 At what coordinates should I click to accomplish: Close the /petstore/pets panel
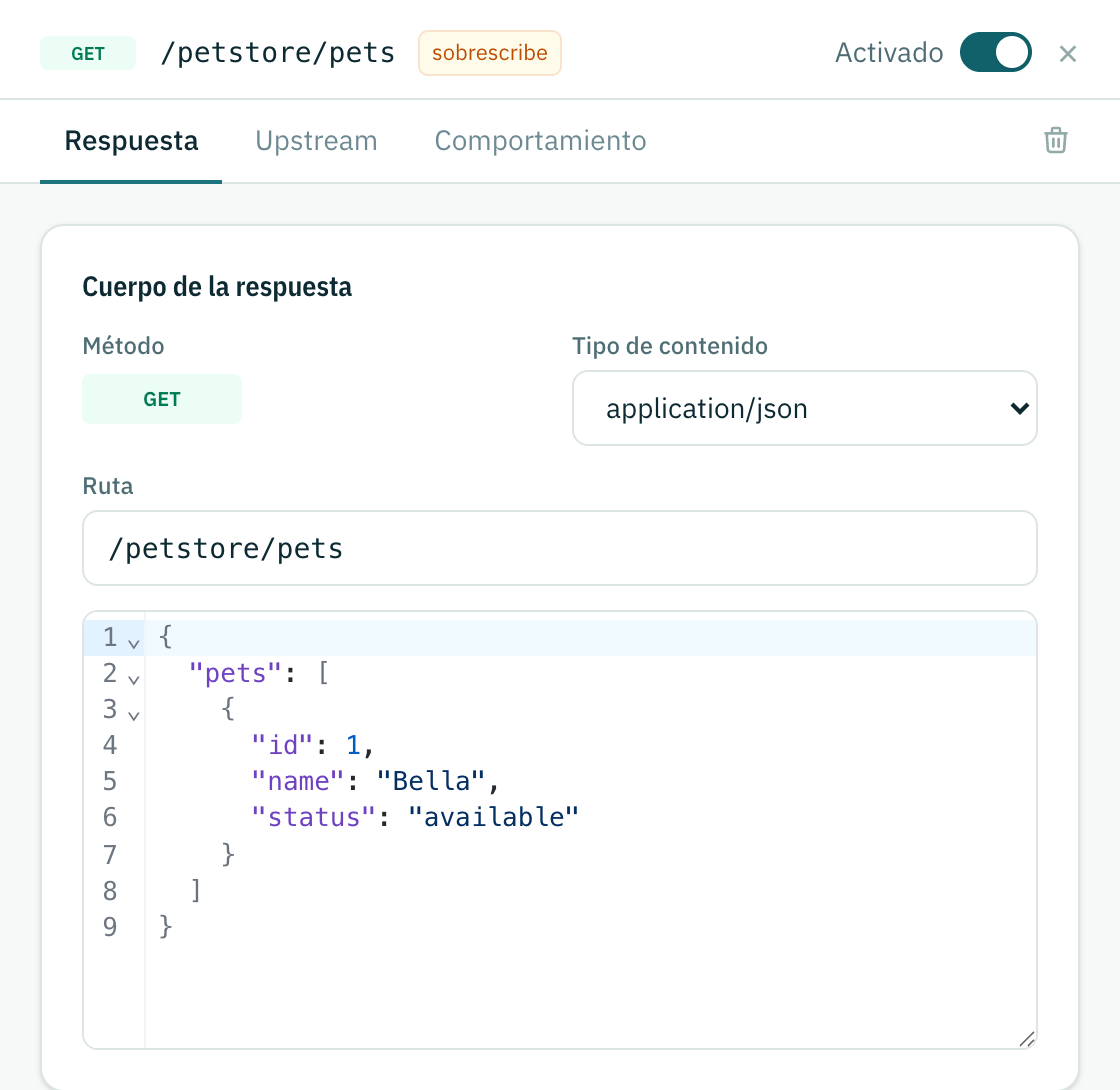[x=1067, y=54]
